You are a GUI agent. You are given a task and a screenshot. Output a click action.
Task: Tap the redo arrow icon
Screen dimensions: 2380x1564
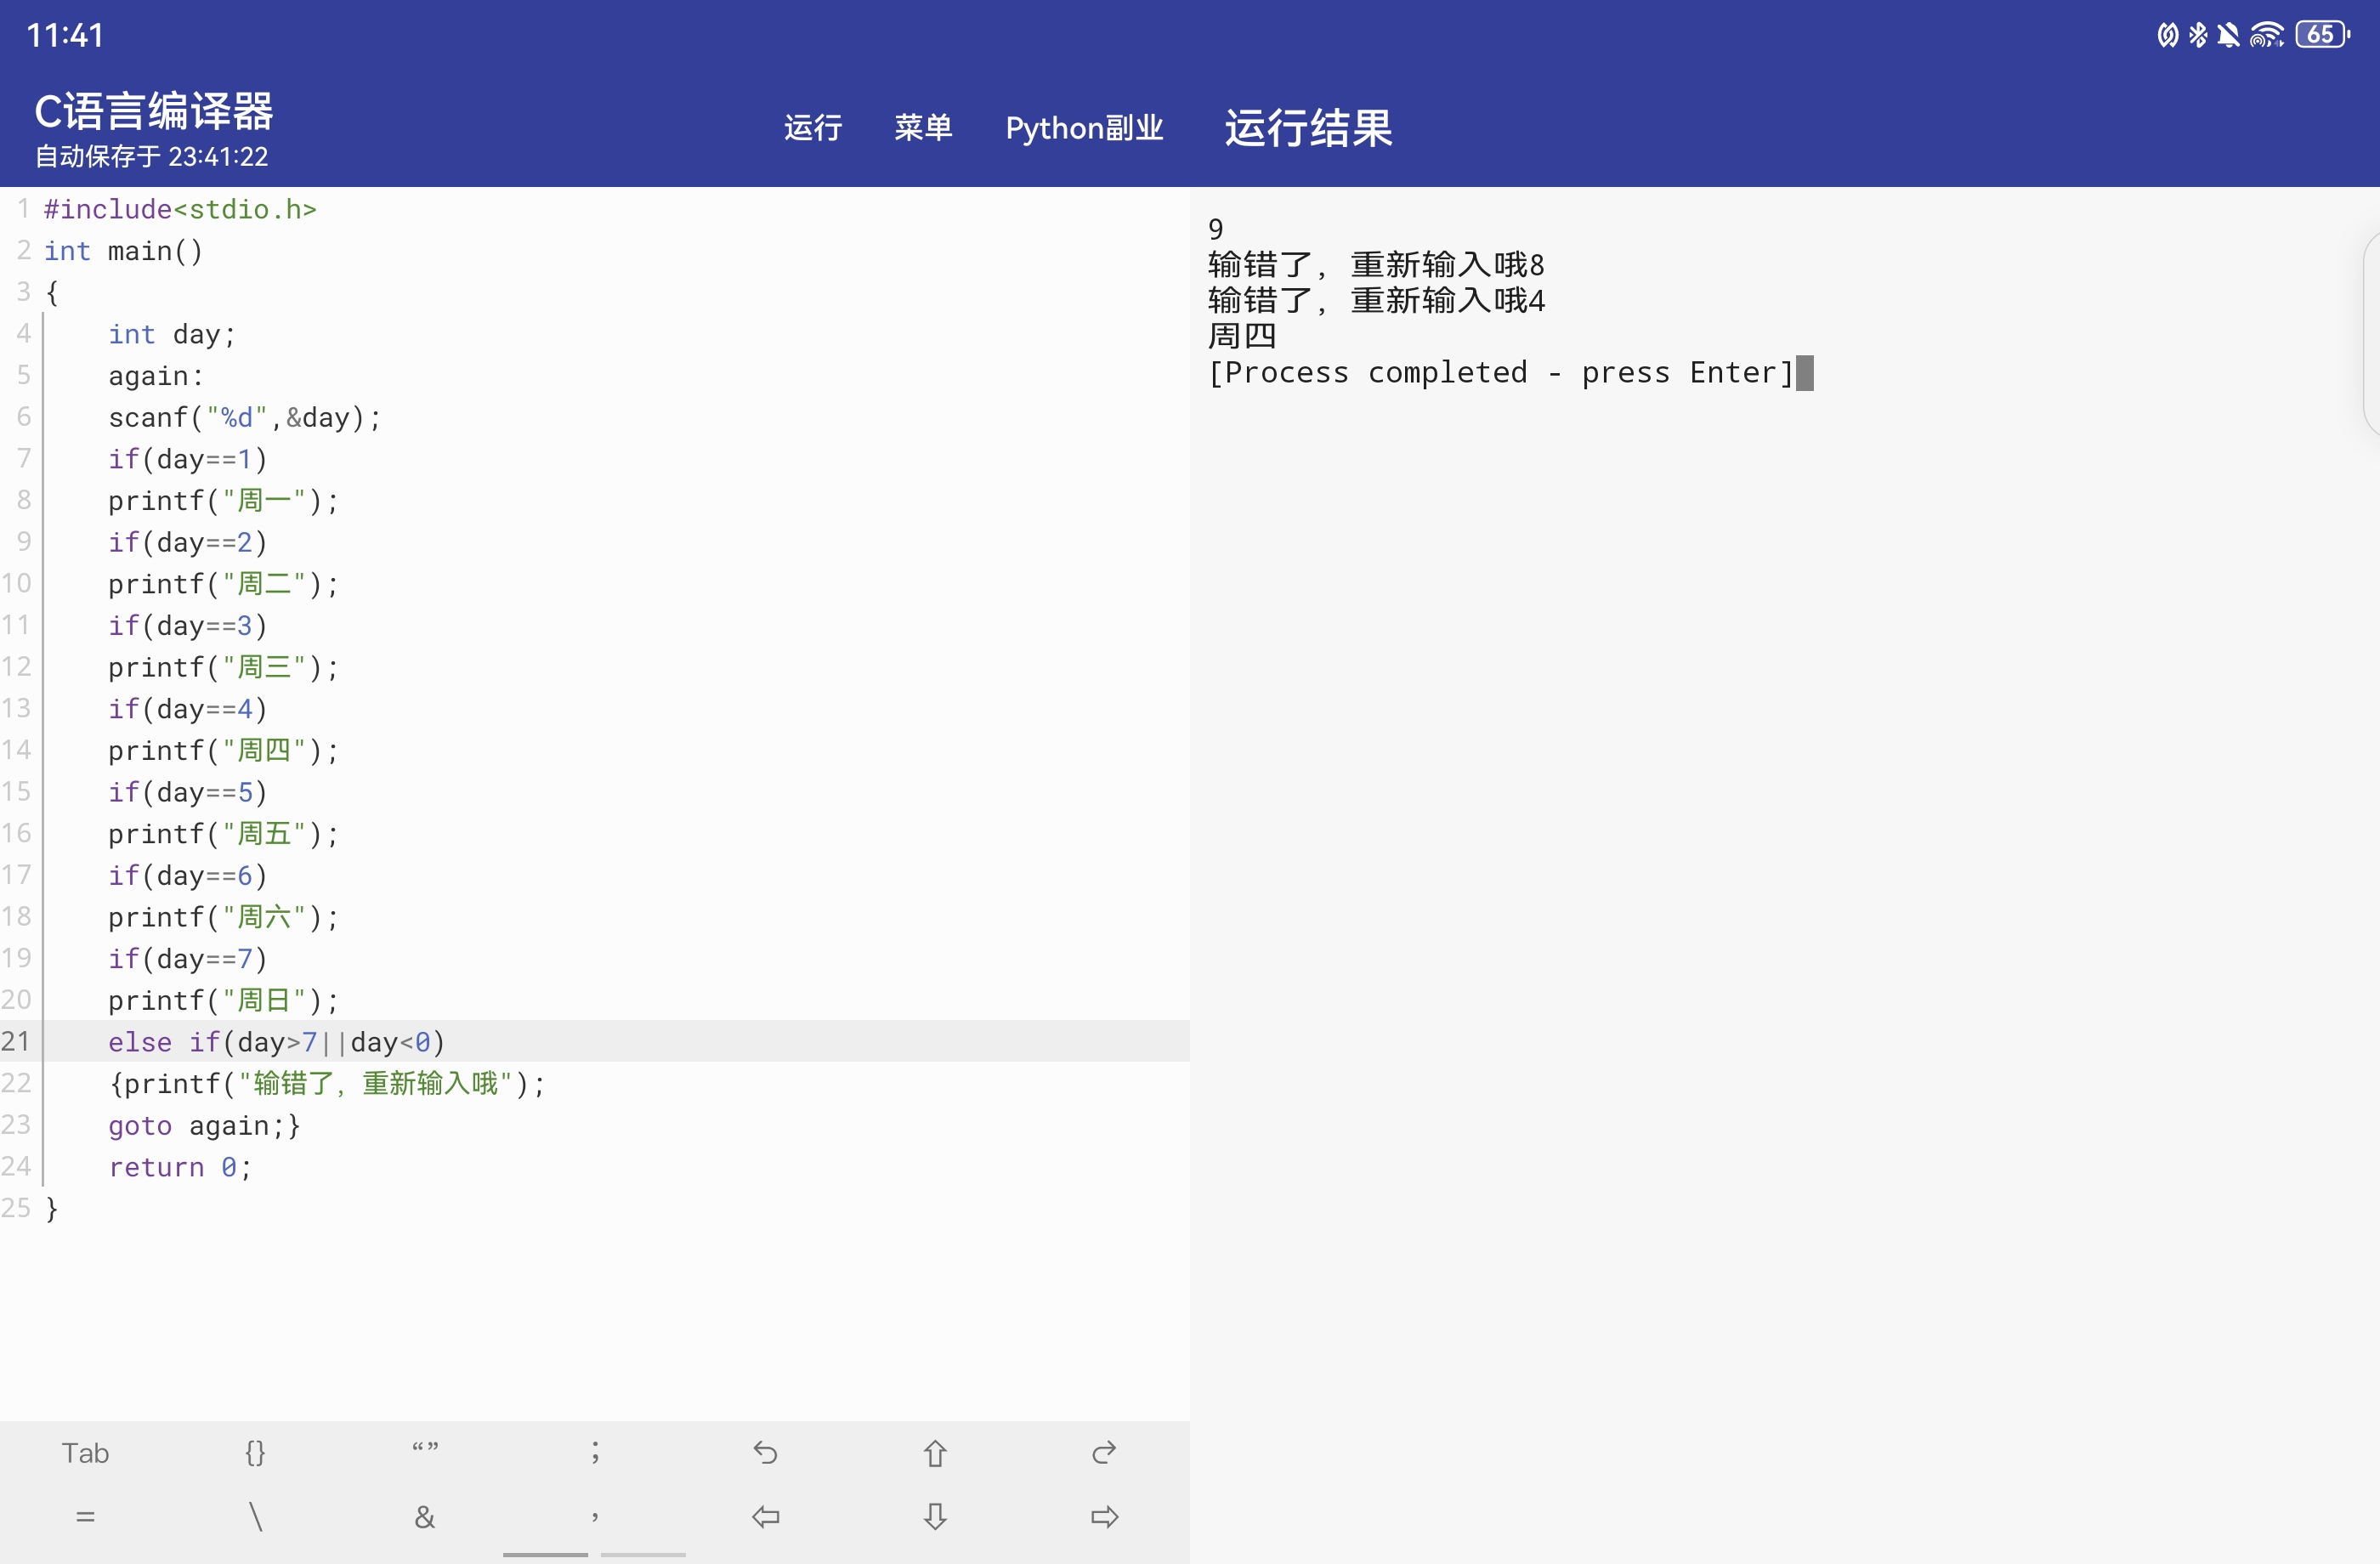(1104, 1452)
